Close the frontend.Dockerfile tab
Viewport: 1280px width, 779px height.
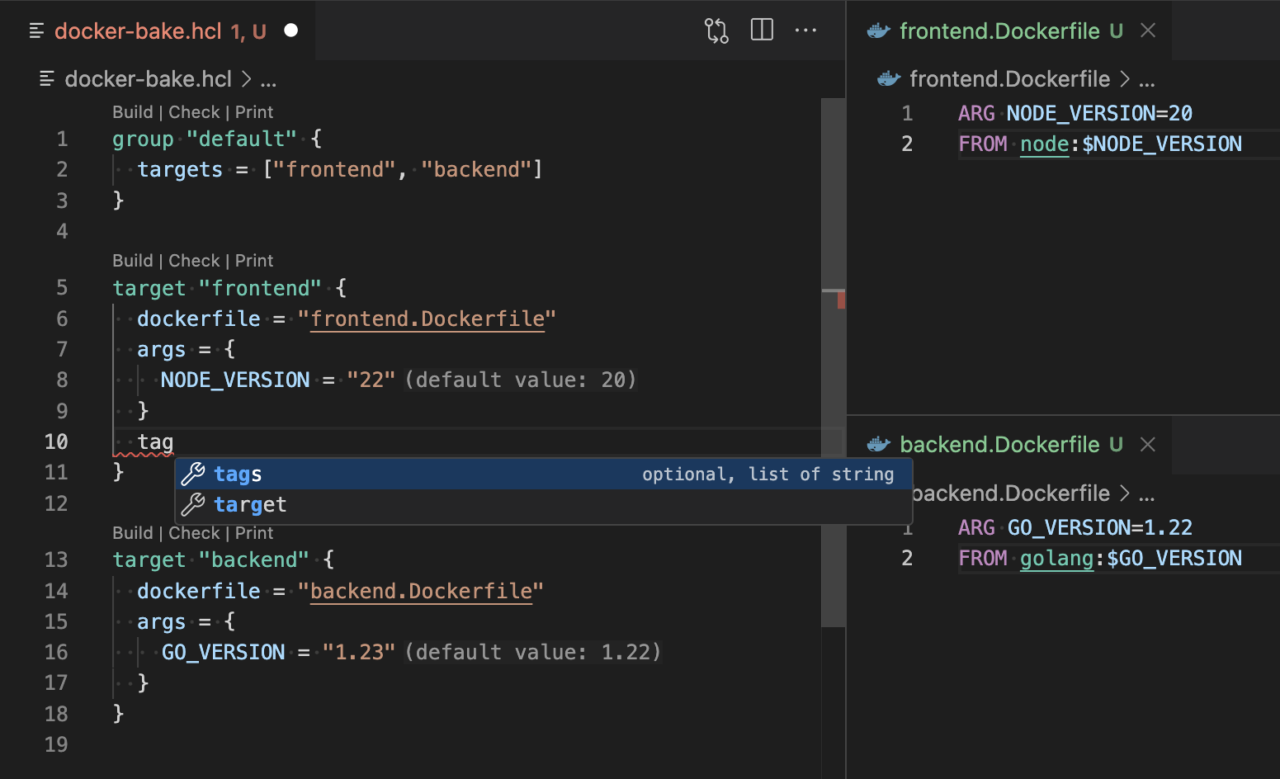point(1146,31)
